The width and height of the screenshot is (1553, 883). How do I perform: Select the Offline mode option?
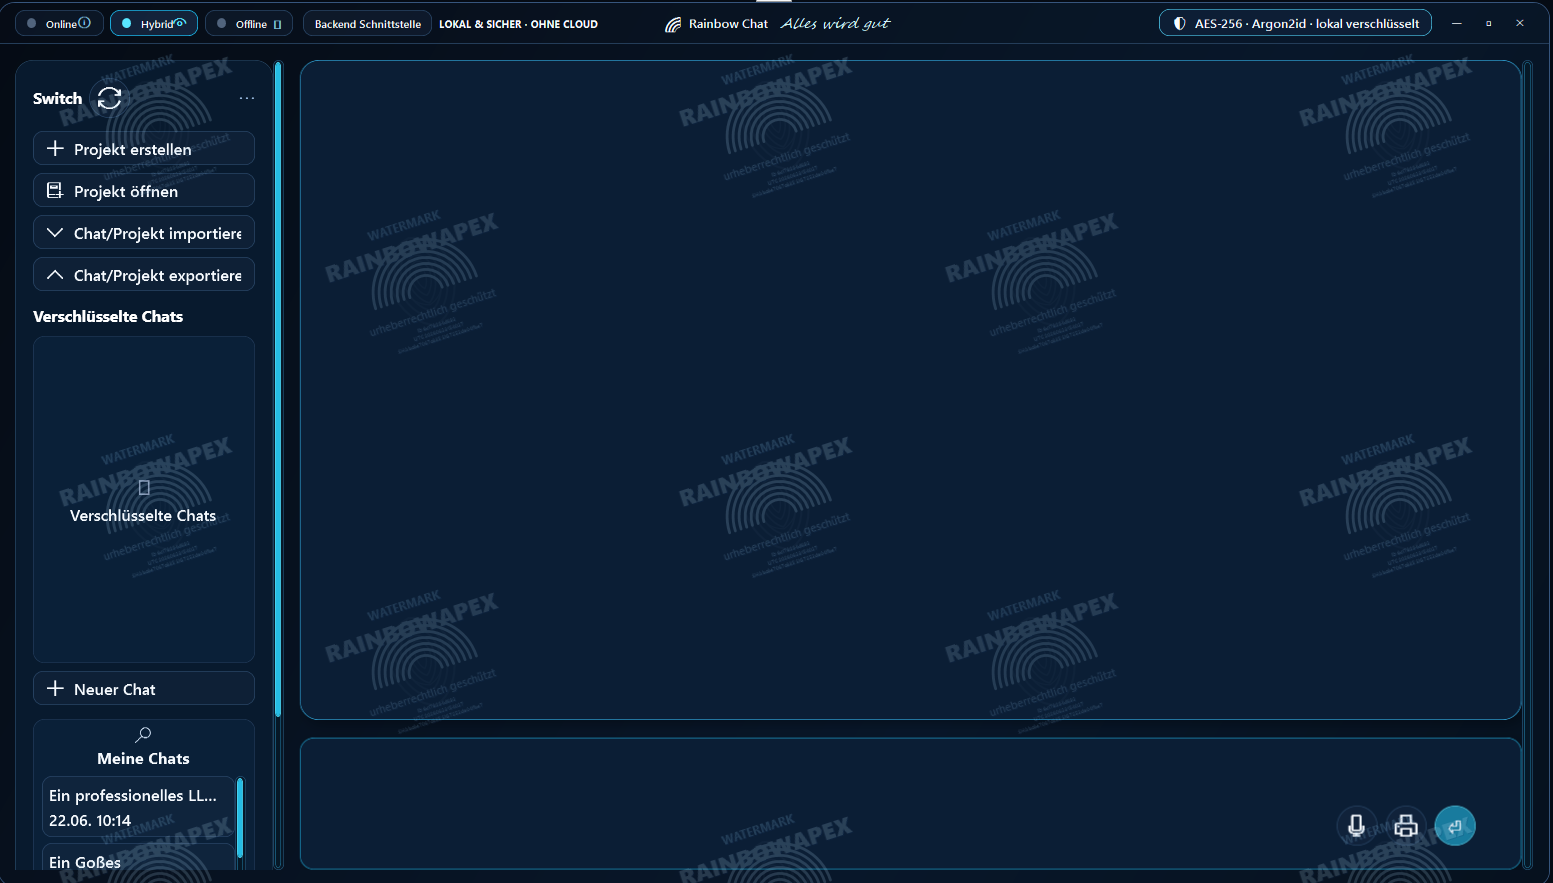click(x=249, y=23)
